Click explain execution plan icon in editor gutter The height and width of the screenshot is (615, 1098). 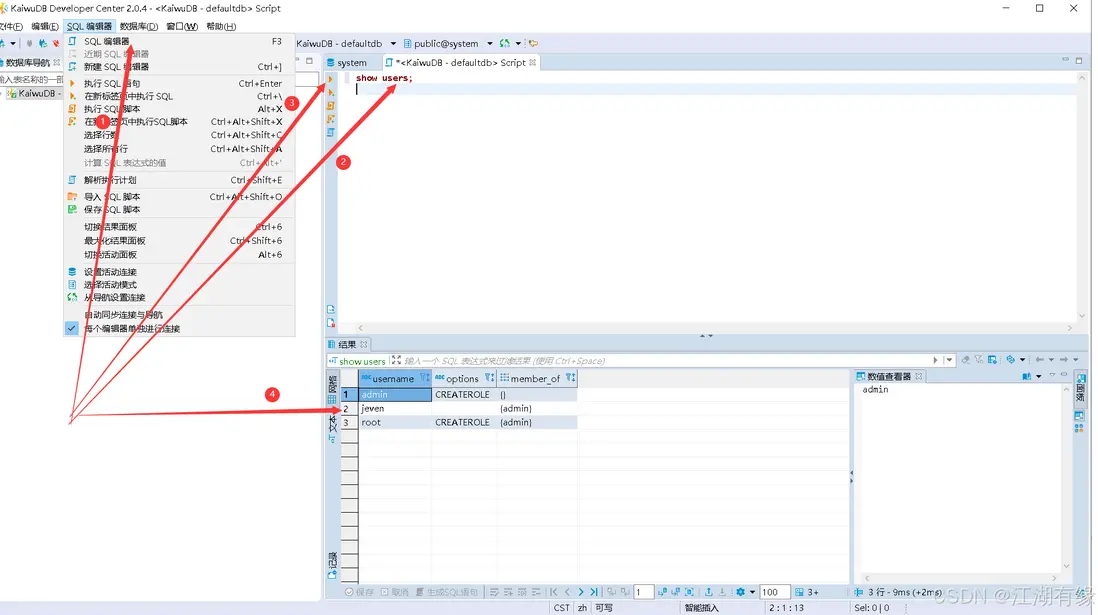pos(331,132)
